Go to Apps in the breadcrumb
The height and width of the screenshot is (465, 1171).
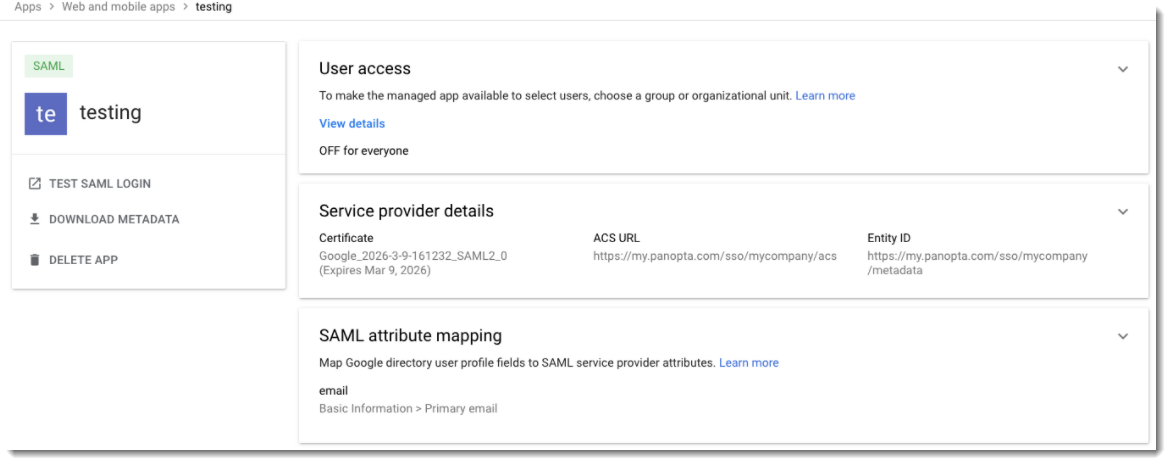point(28,7)
